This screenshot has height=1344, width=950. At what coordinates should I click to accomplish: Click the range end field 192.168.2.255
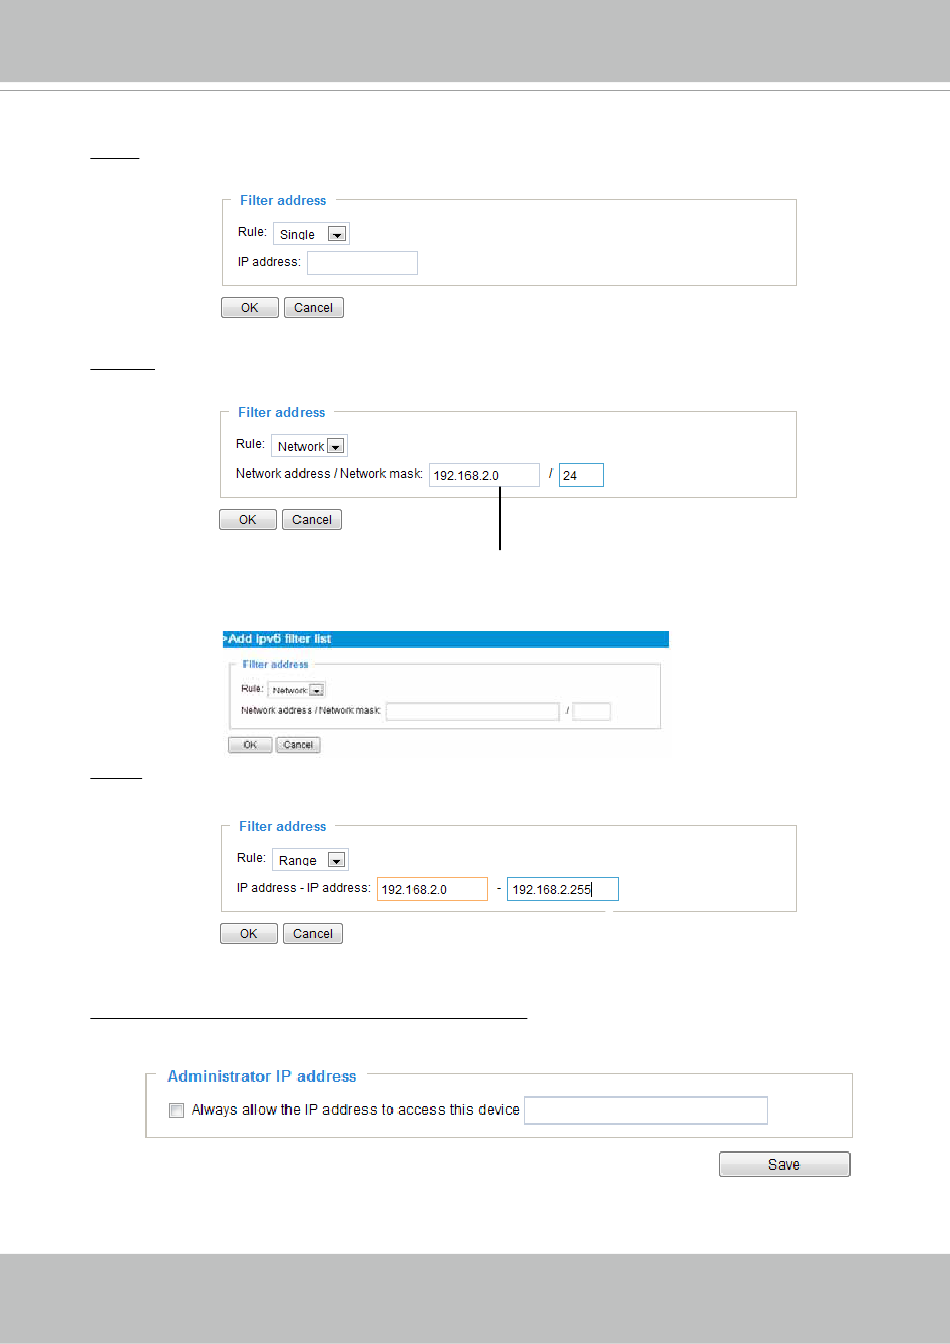click(x=563, y=889)
